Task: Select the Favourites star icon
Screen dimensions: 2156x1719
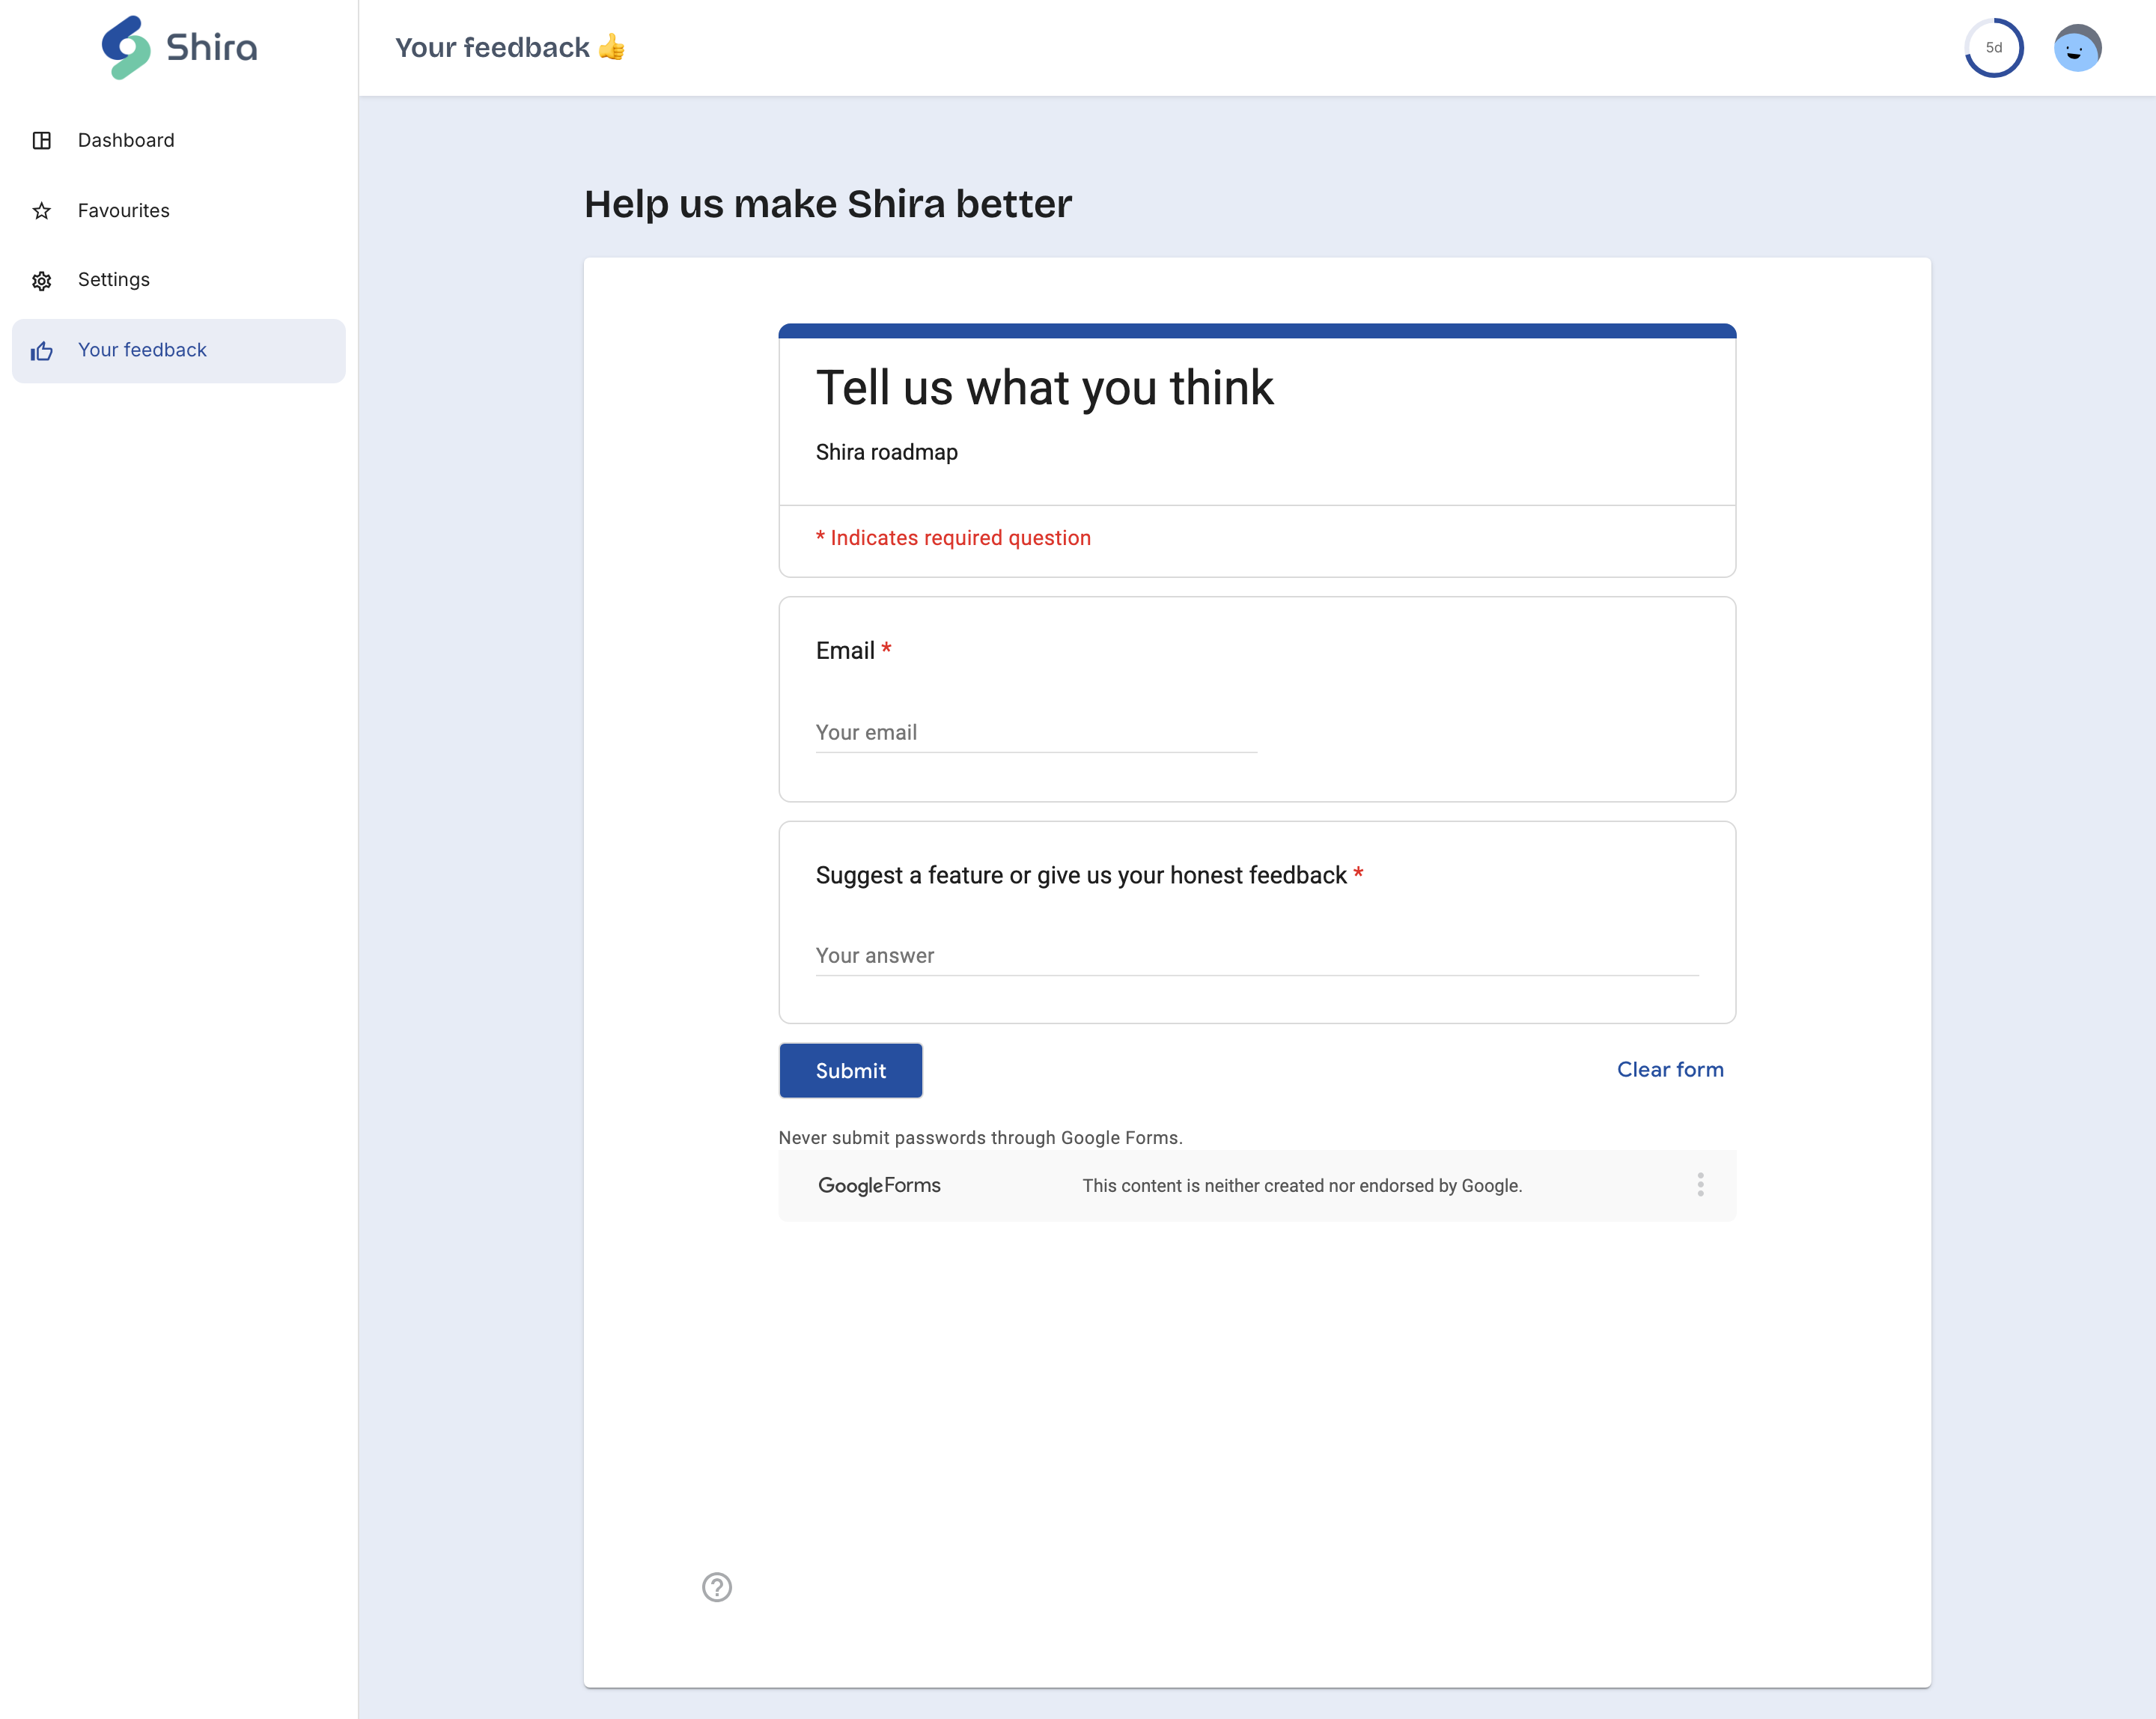Action: (42, 211)
